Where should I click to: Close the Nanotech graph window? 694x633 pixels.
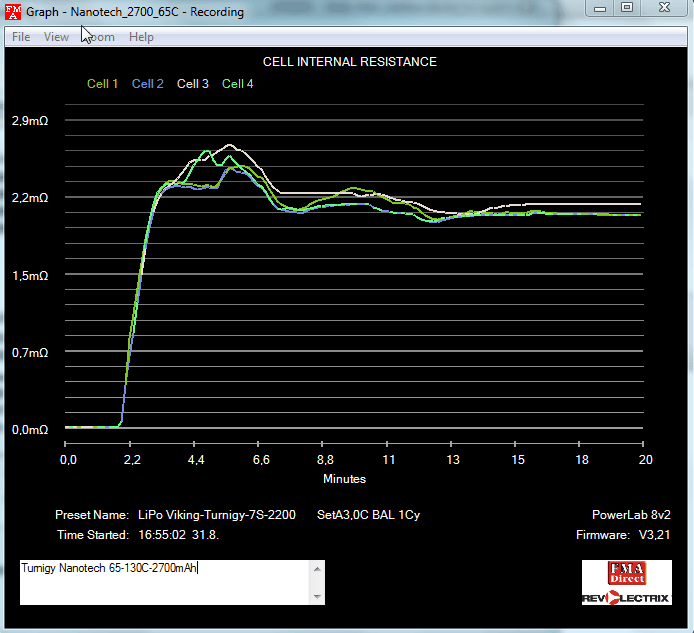[662, 8]
